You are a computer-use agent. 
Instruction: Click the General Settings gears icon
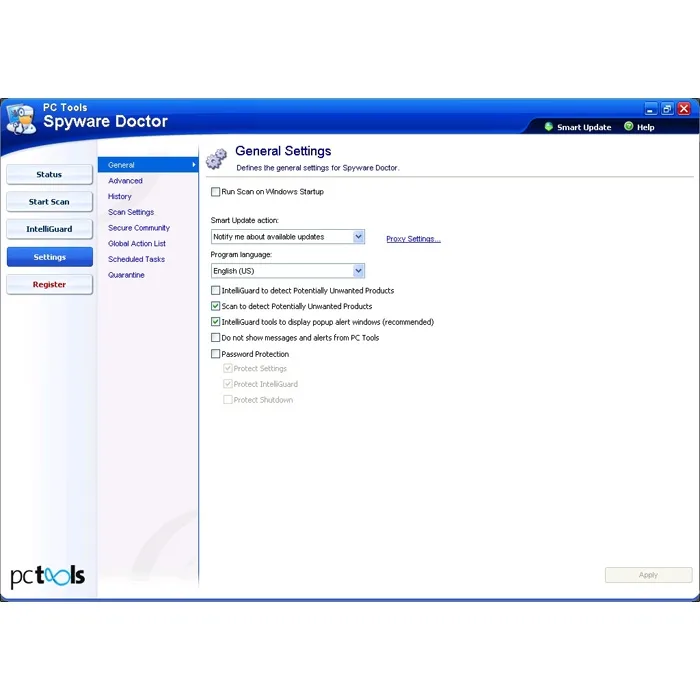(x=217, y=159)
